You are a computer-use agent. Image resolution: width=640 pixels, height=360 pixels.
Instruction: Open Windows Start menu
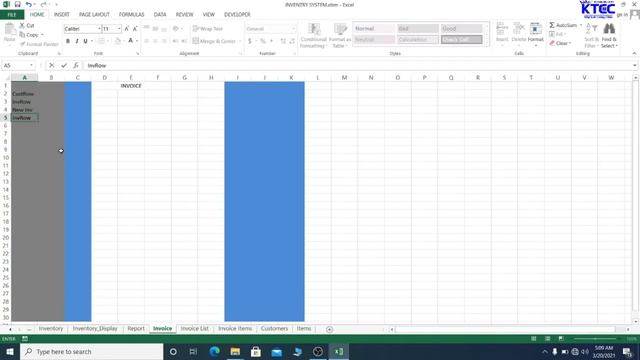point(10,351)
